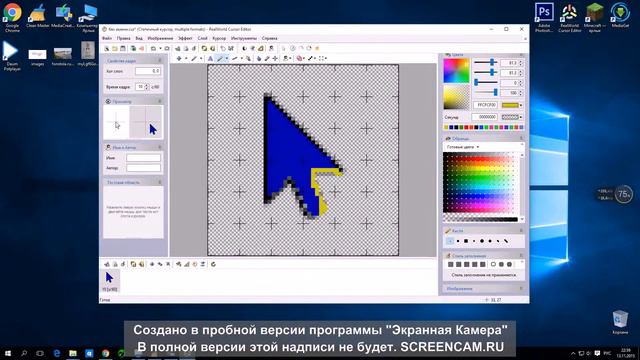Open the Изображение menu
Image resolution: width=640 pixels, height=360 pixels.
[160, 38]
